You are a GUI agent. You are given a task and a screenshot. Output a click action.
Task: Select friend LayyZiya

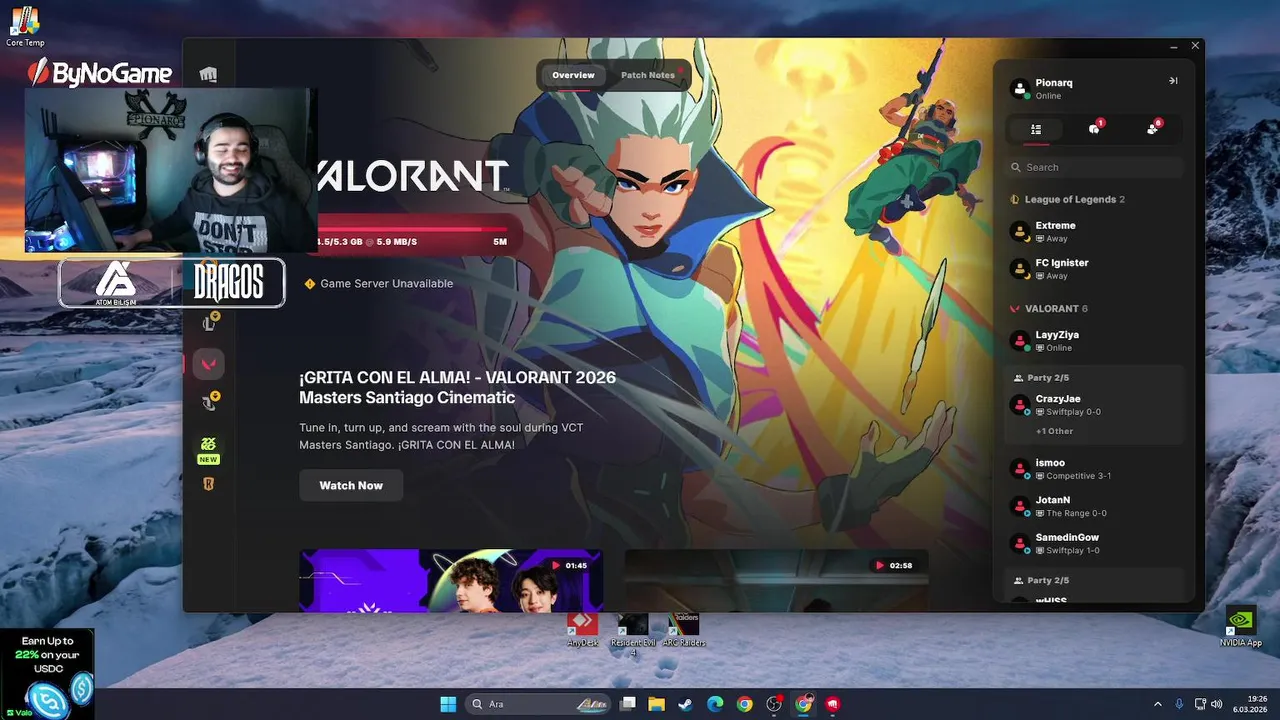point(1095,341)
